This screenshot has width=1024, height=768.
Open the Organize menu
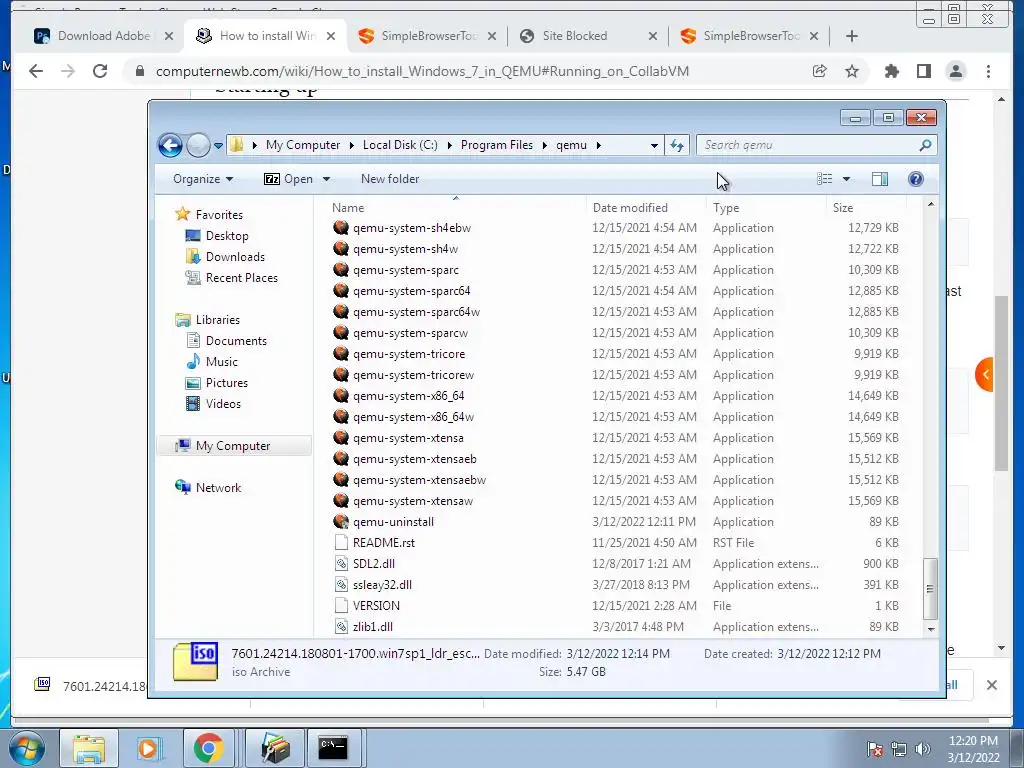coord(202,179)
